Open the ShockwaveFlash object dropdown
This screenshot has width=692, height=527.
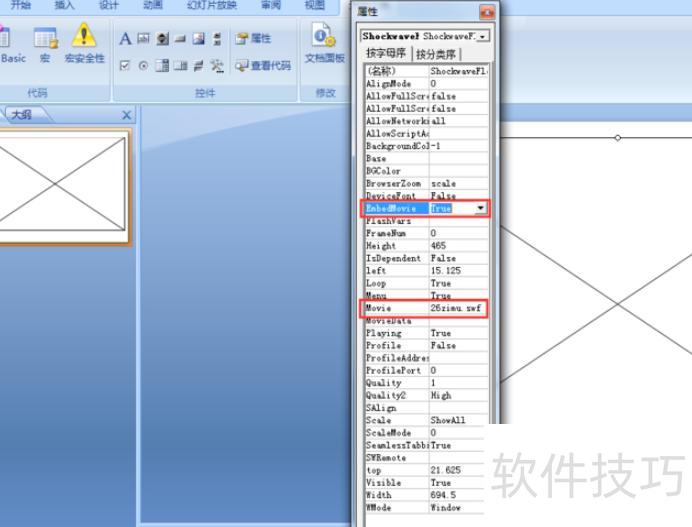tap(483, 36)
